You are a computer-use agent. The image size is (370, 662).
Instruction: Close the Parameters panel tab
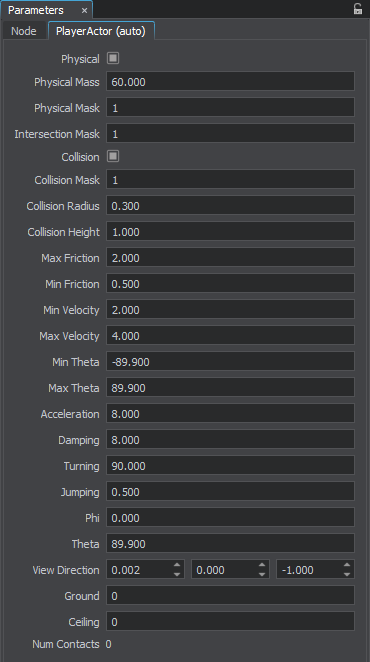(84, 11)
